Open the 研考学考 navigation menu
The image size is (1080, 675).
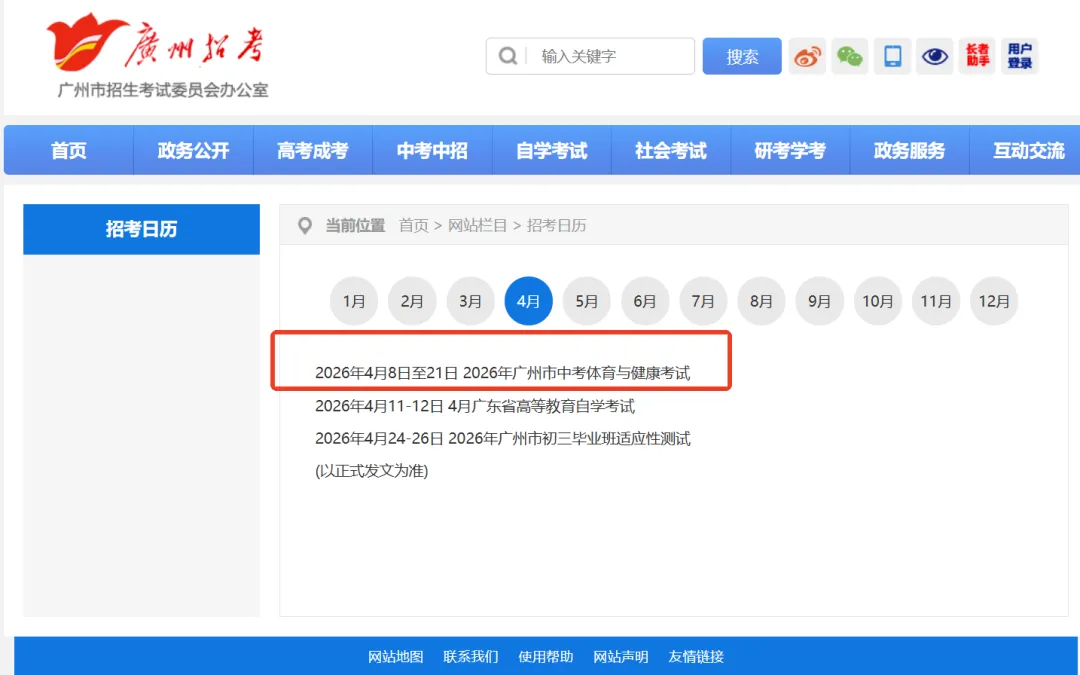tap(790, 150)
